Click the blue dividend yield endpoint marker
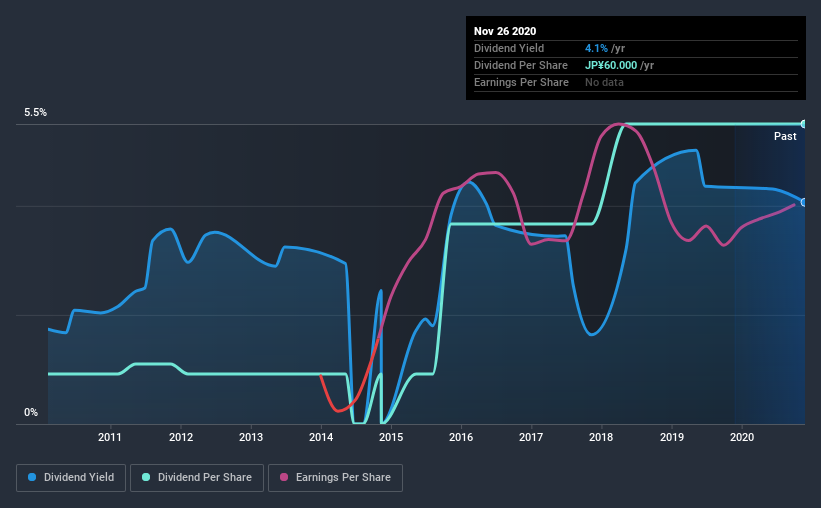Image resolution: width=821 pixels, height=508 pixels. click(803, 202)
